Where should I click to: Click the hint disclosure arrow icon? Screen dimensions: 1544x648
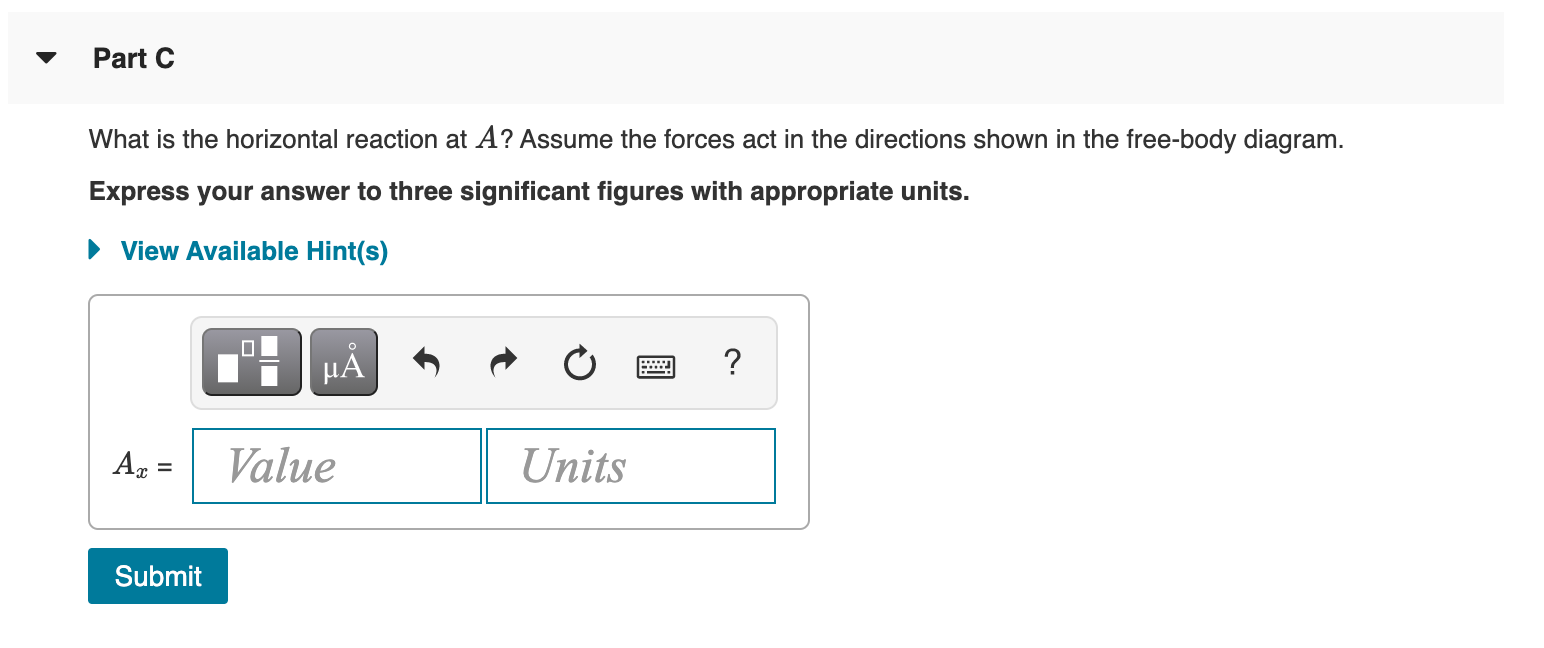[94, 250]
